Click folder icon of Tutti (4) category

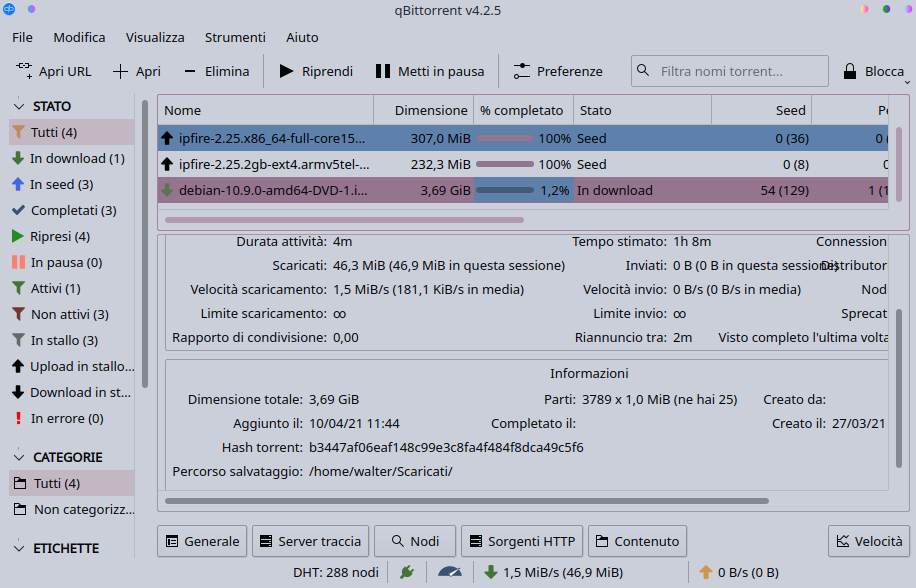[20, 483]
